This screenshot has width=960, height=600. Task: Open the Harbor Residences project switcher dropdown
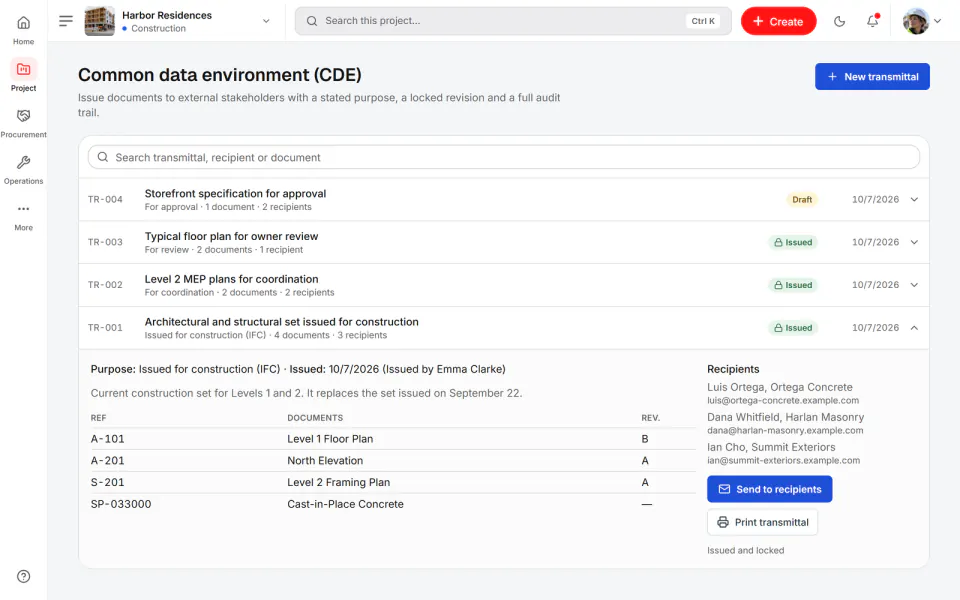click(x=266, y=21)
